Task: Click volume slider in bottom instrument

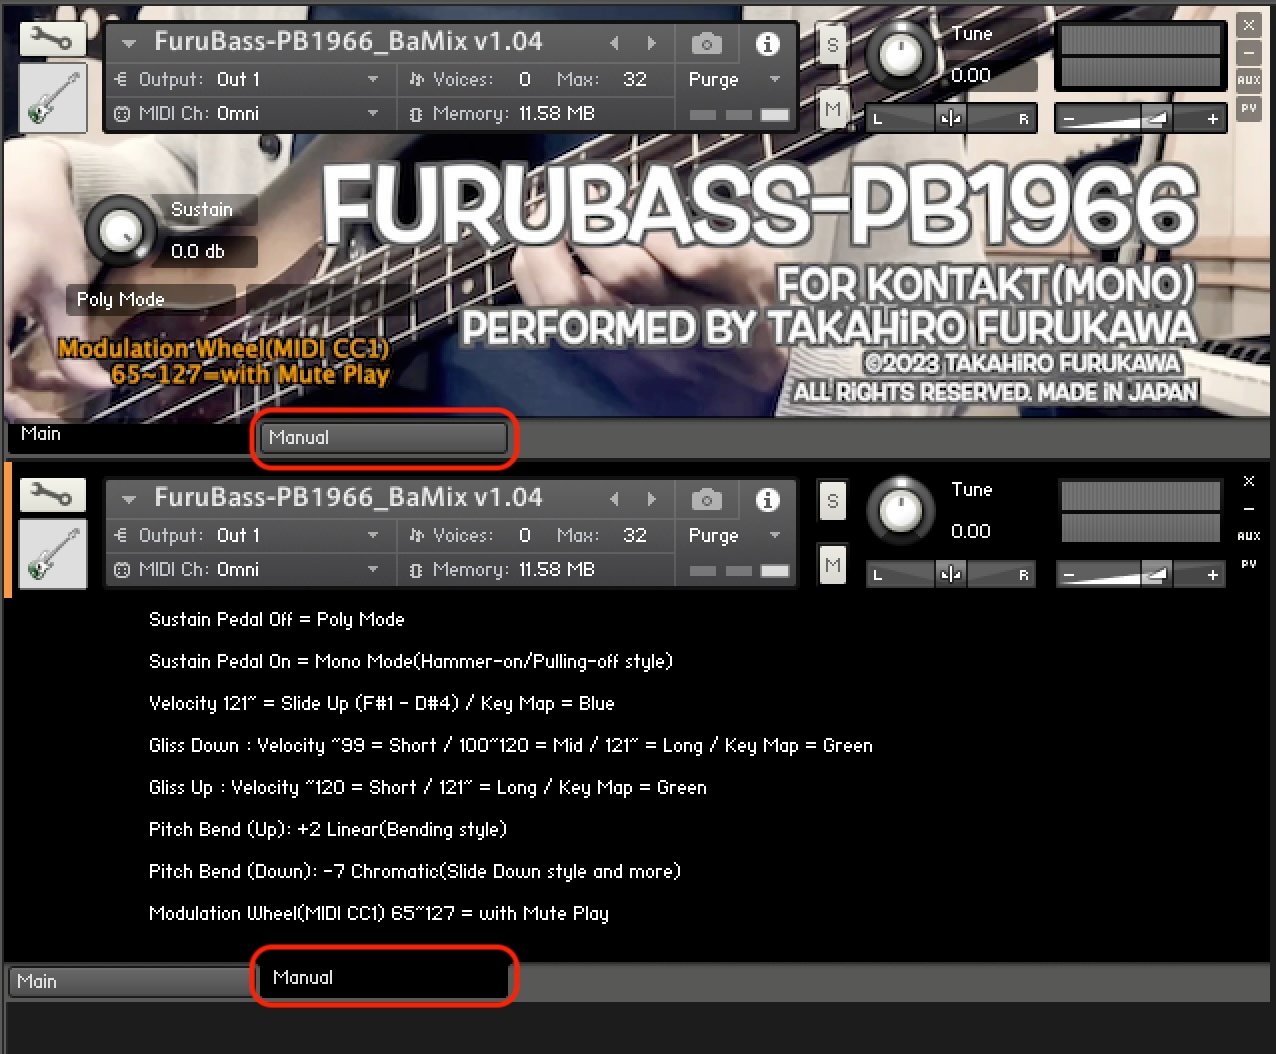Action: pos(1140,574)
